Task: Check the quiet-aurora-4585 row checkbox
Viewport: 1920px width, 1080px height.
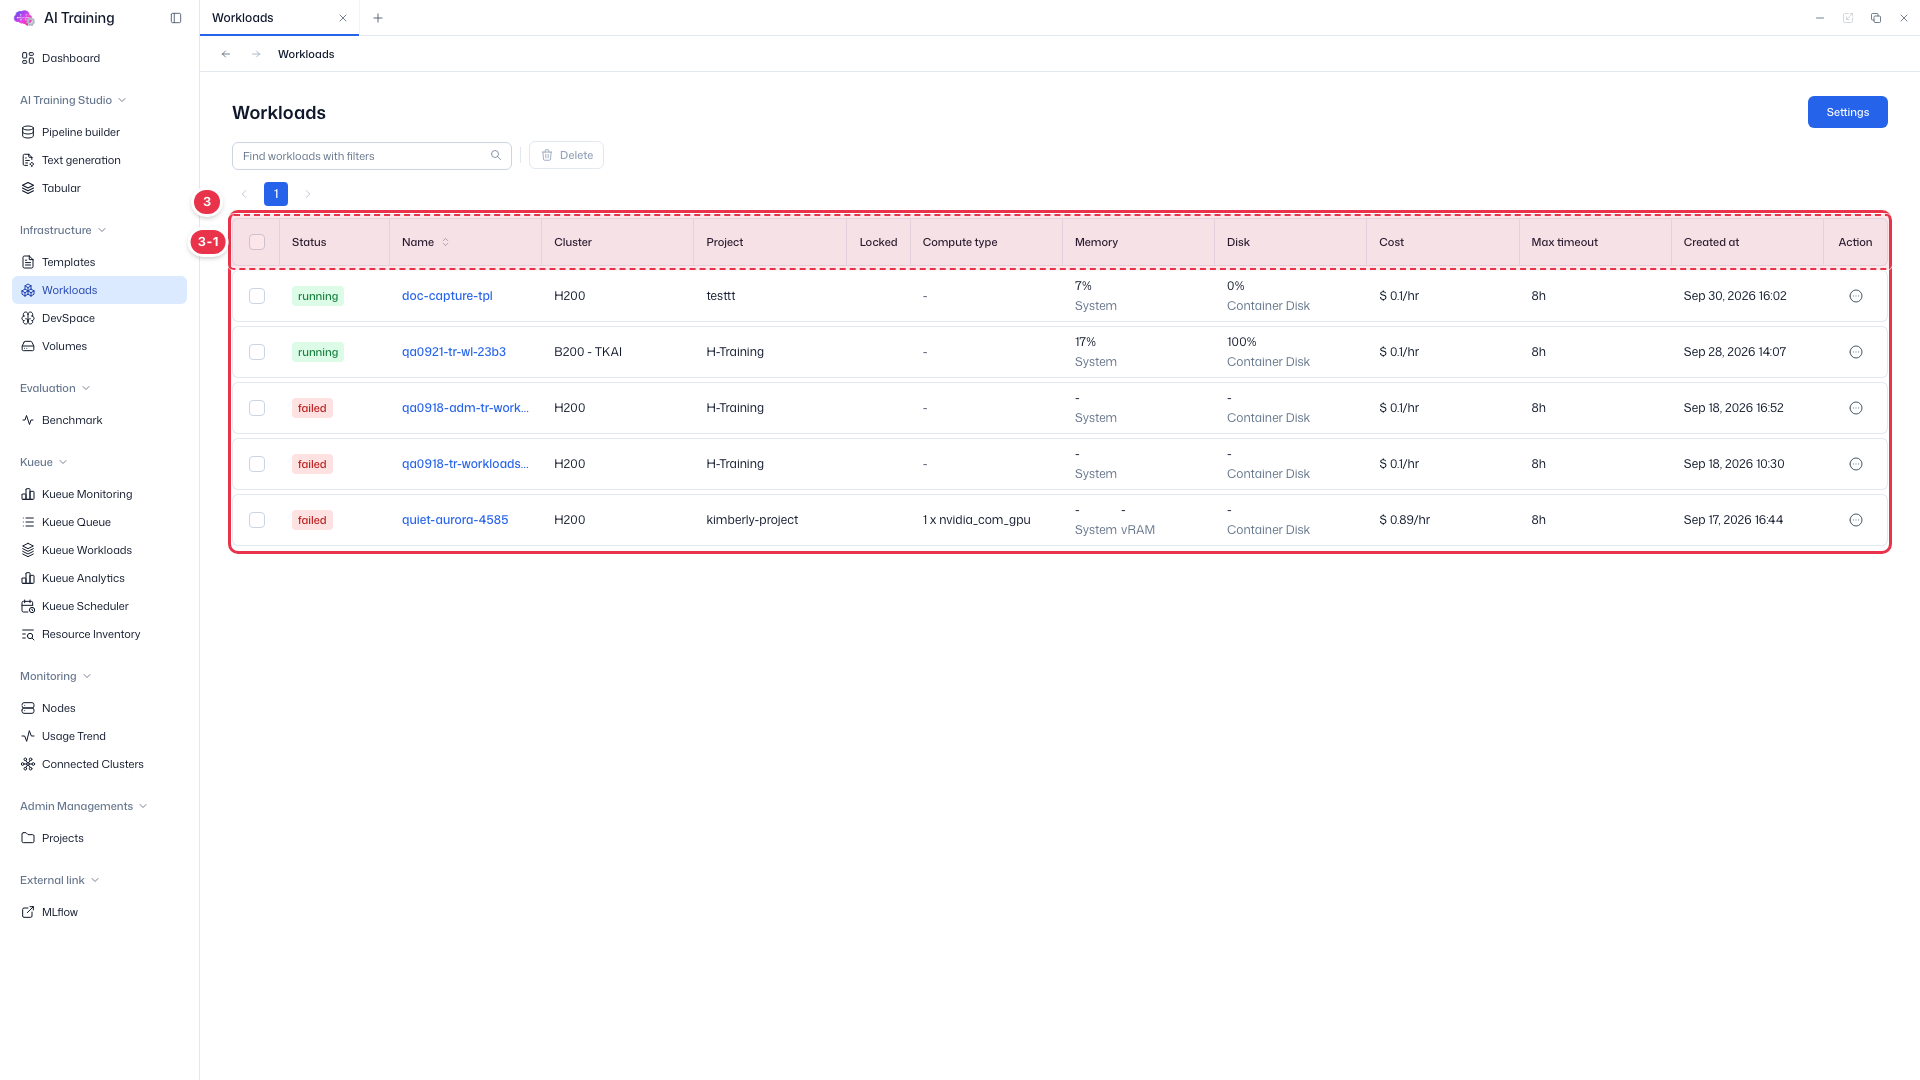Action: pos(257,520)
